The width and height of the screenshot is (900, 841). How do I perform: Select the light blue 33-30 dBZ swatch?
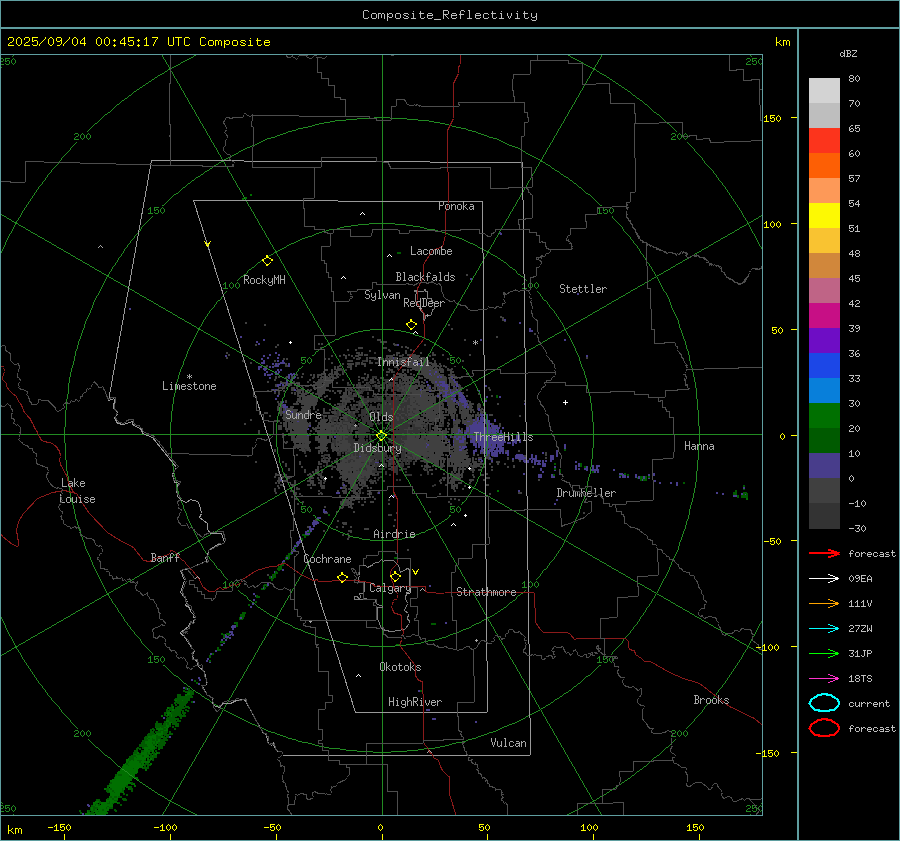824,391
